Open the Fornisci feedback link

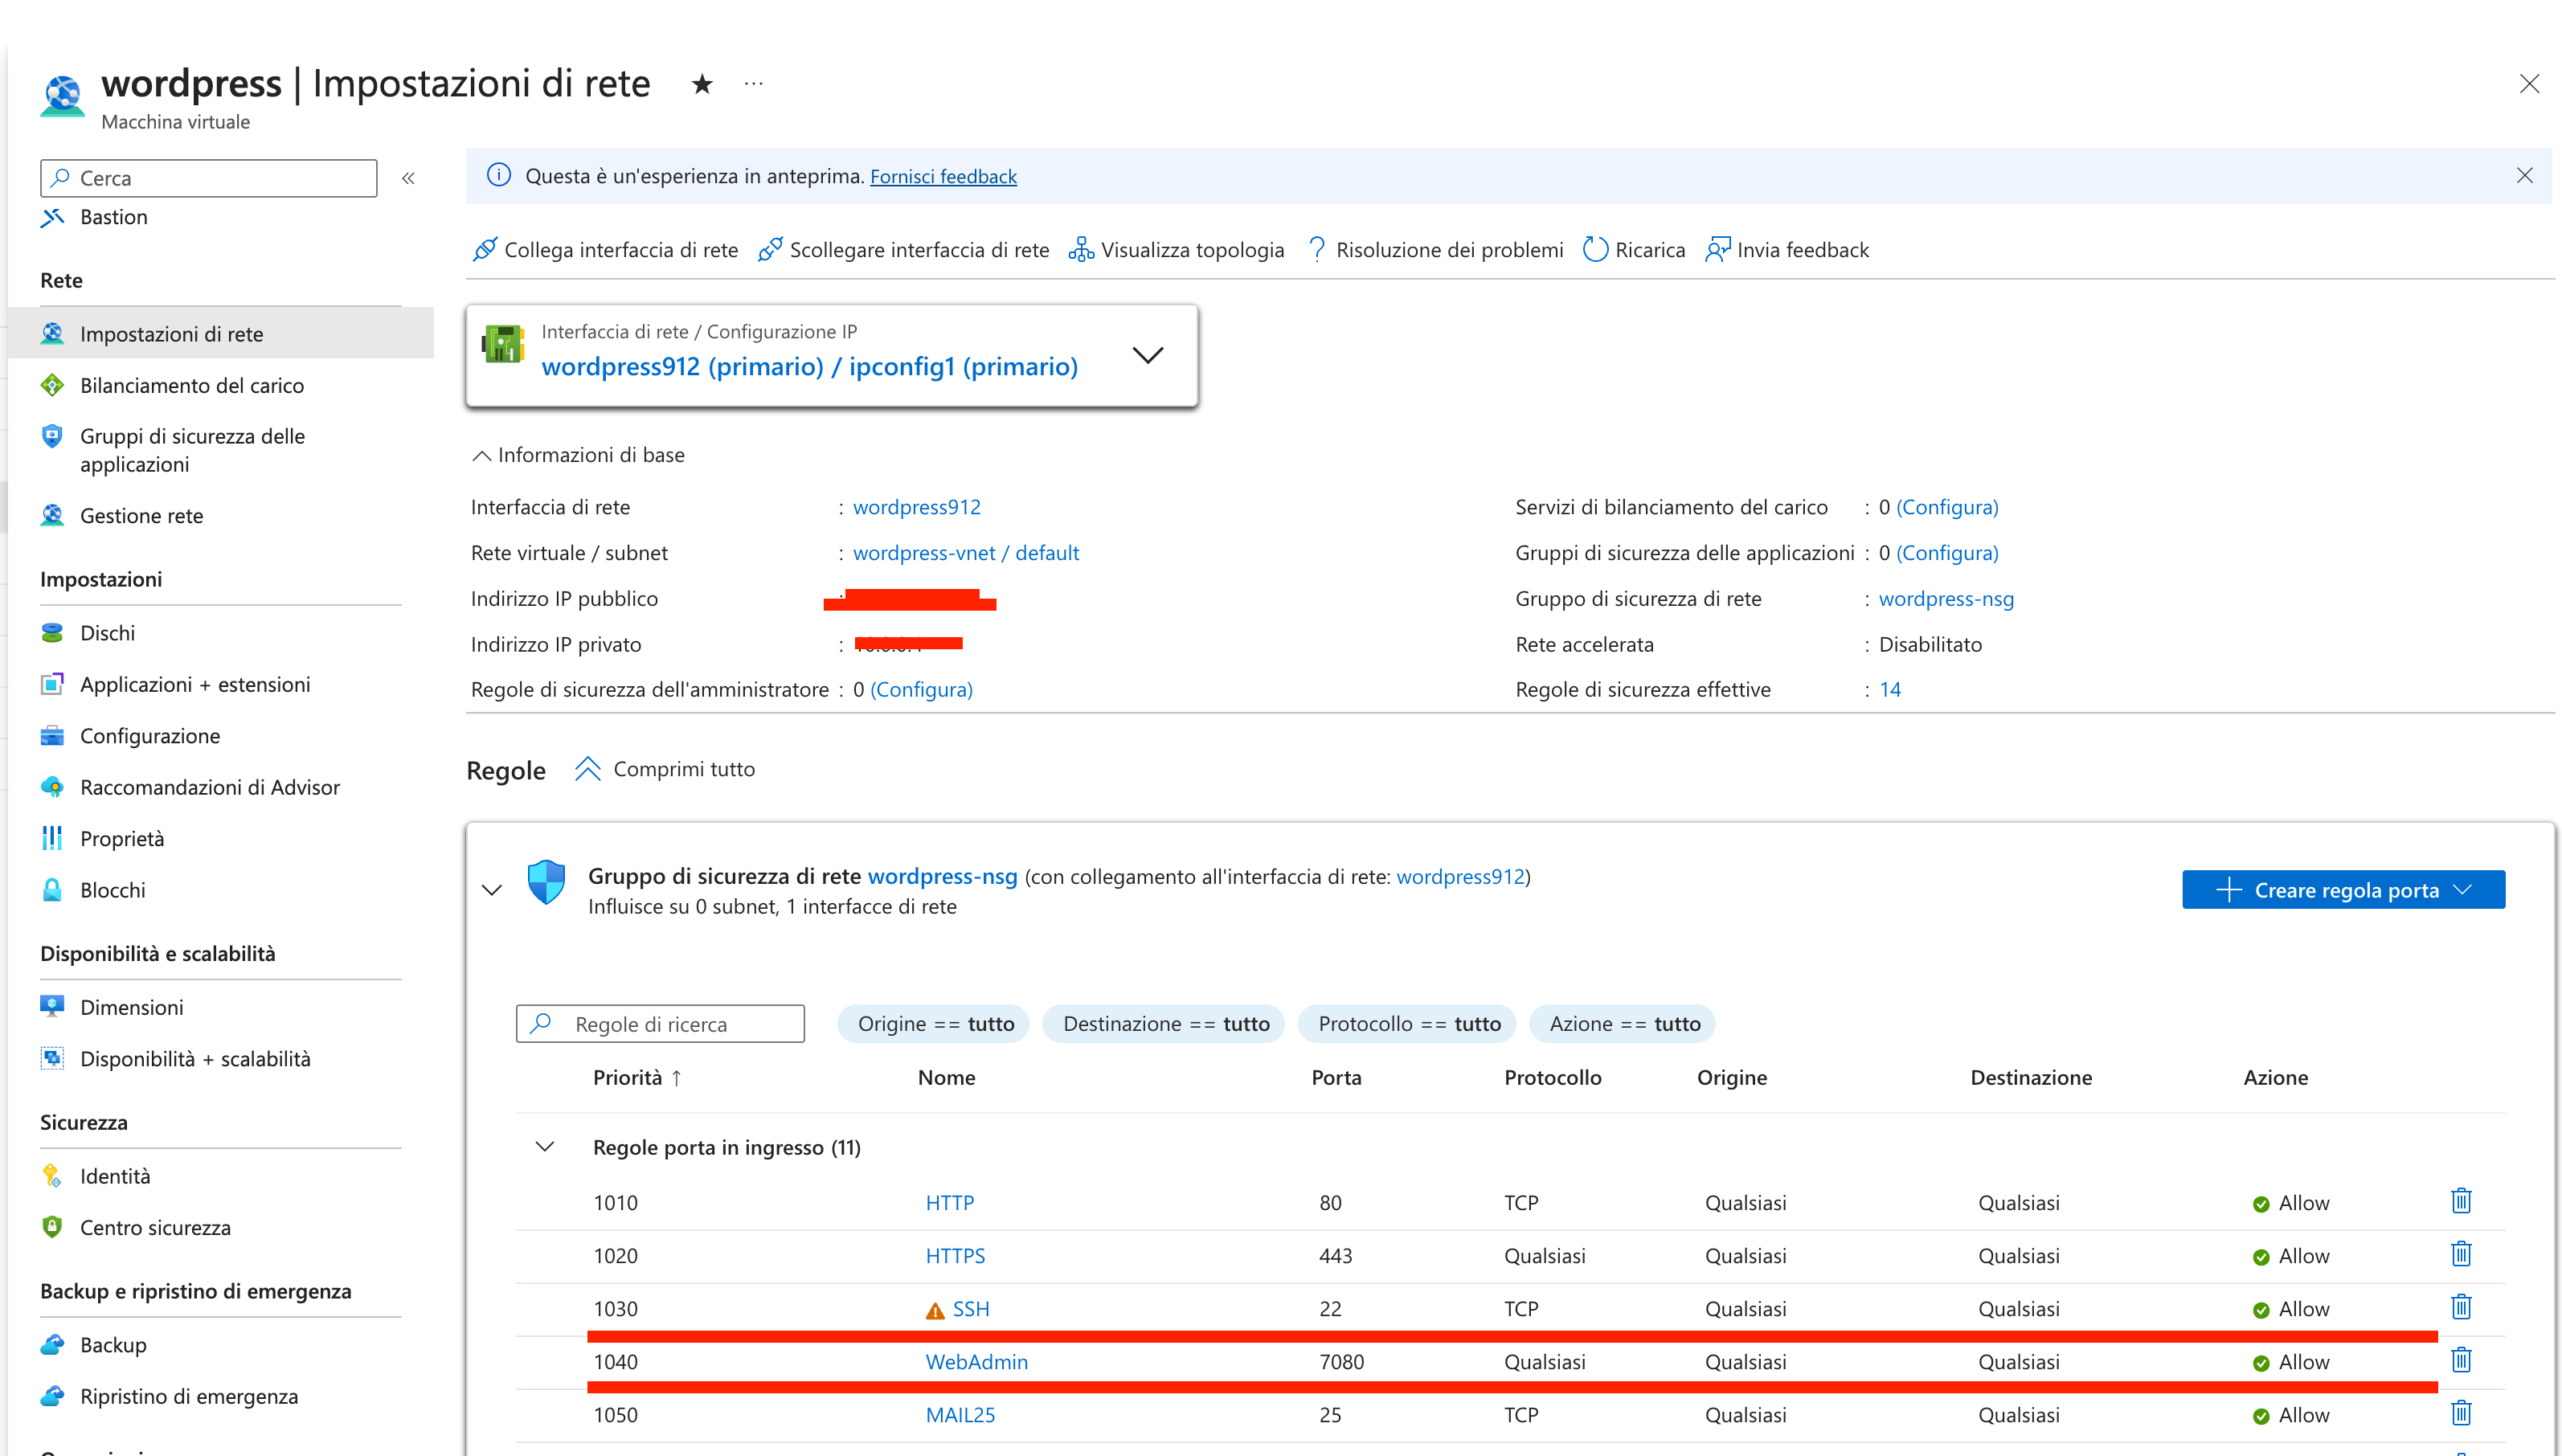tap(943, 177)
